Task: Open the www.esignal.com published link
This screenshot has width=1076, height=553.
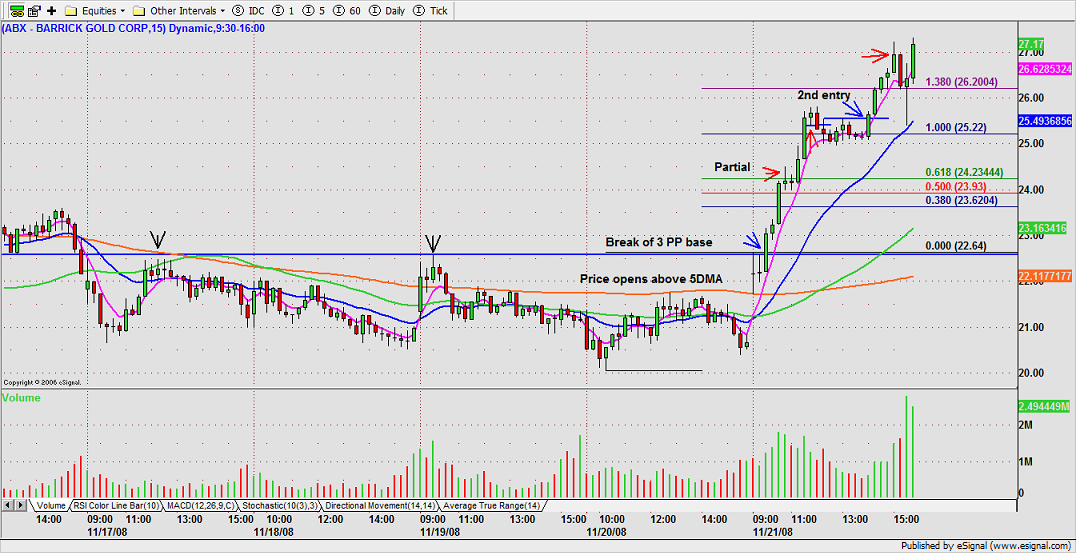Action: 1033,547
